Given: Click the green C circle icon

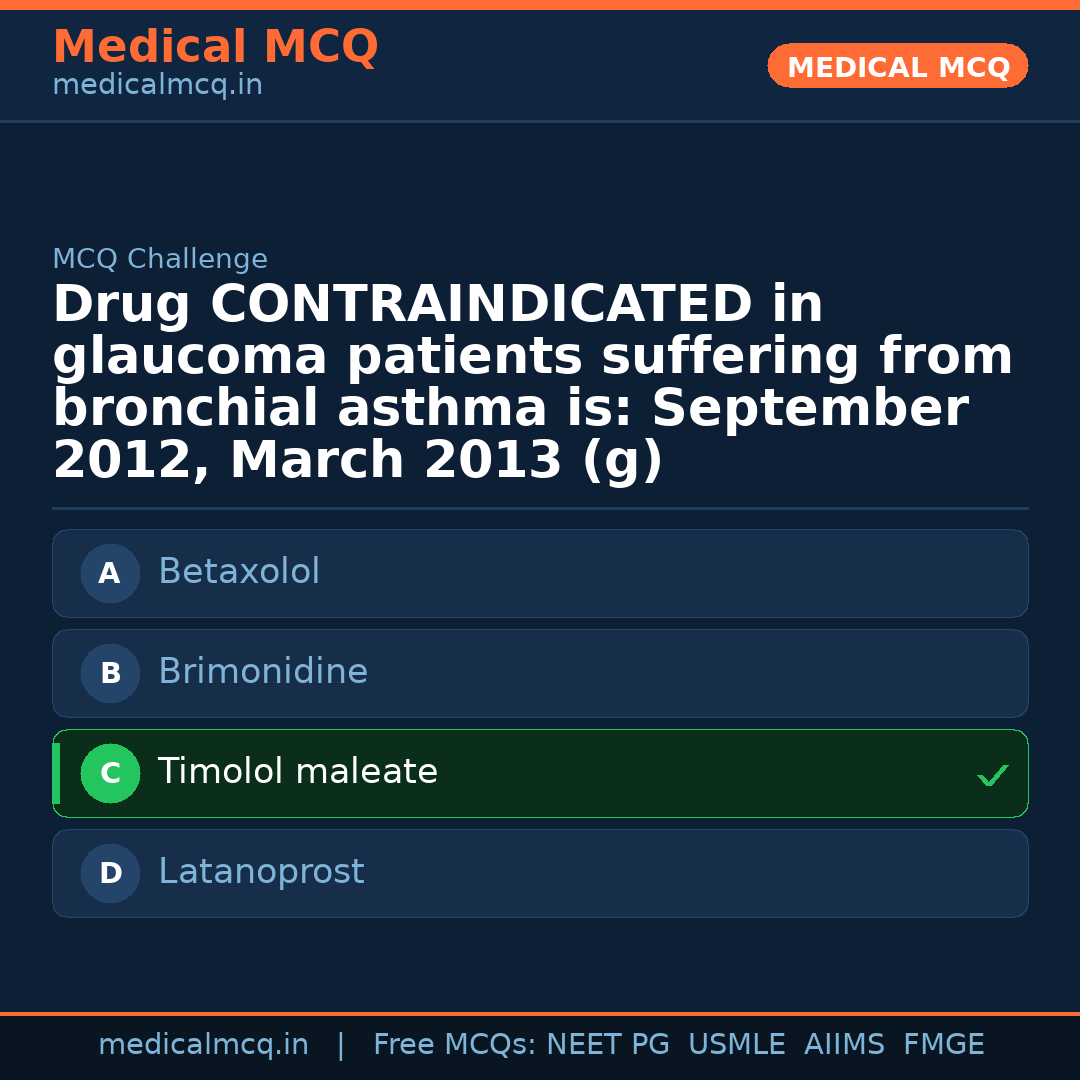Looking at the screenshot, I should pos(110,774).
